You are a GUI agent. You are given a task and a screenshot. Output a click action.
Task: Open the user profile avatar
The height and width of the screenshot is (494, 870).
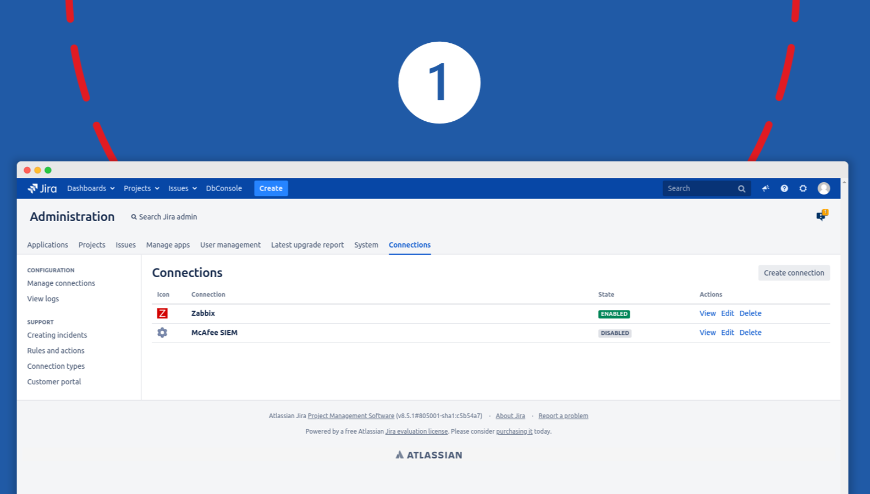(x=824, y=188)
